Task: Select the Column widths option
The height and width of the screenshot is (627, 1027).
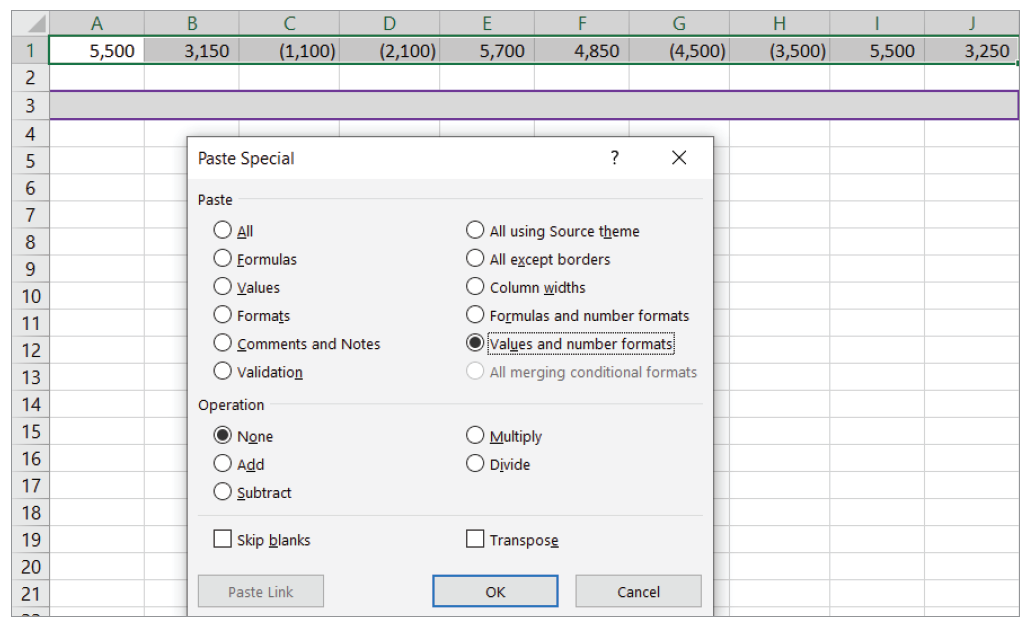Action: point(476,287)
